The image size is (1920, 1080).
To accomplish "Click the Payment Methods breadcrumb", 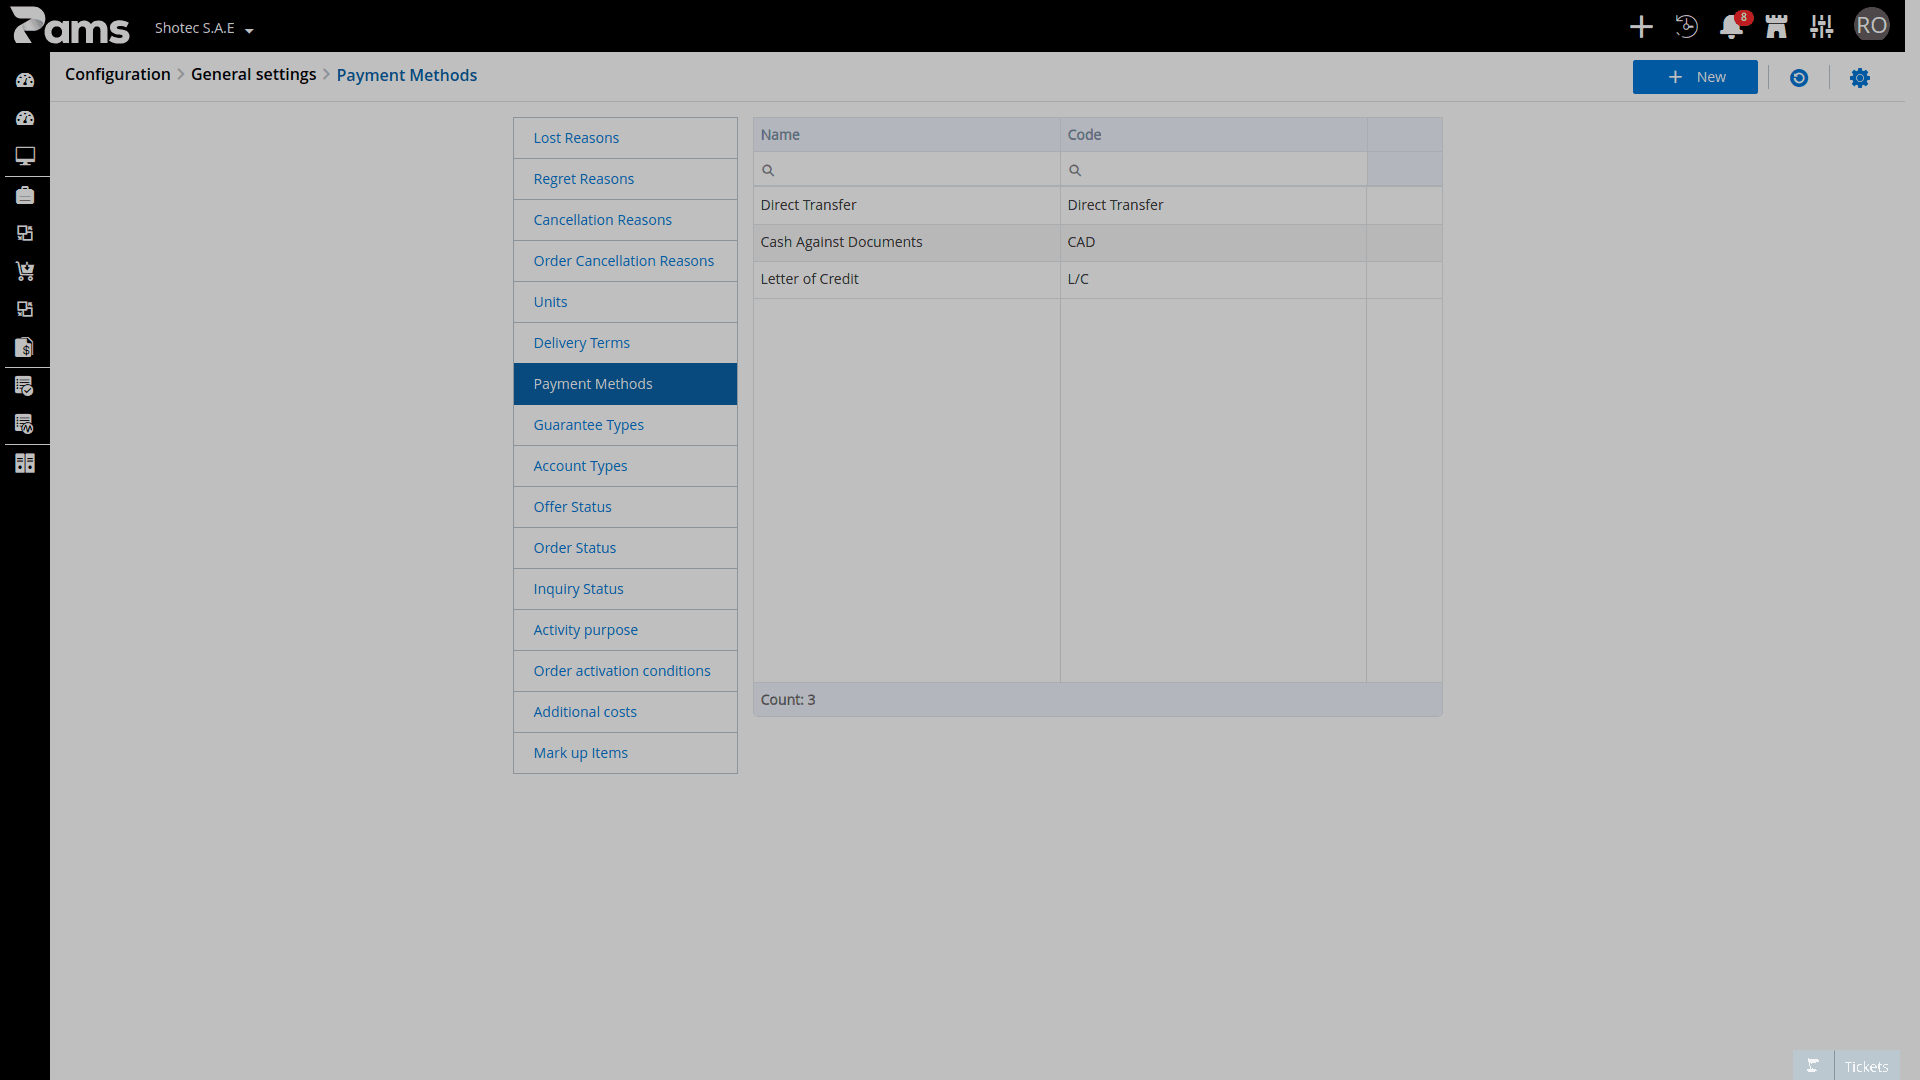I will click(x=406, y=75).
